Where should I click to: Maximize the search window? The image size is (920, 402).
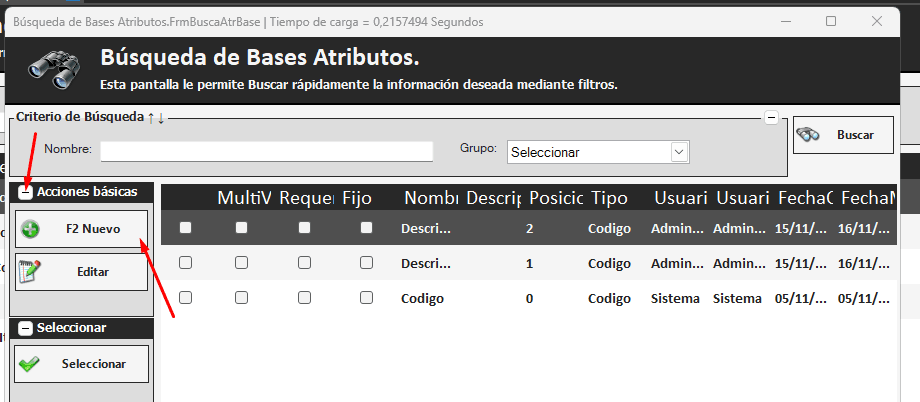831,21
